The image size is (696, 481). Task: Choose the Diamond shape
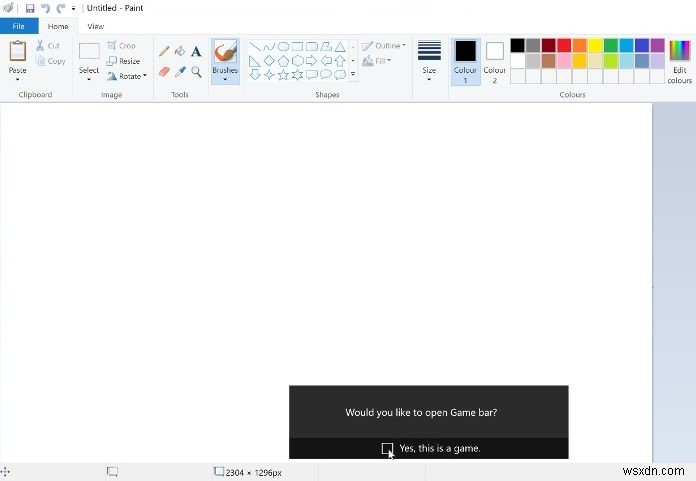pyautogui.click(x=269, y=60)
